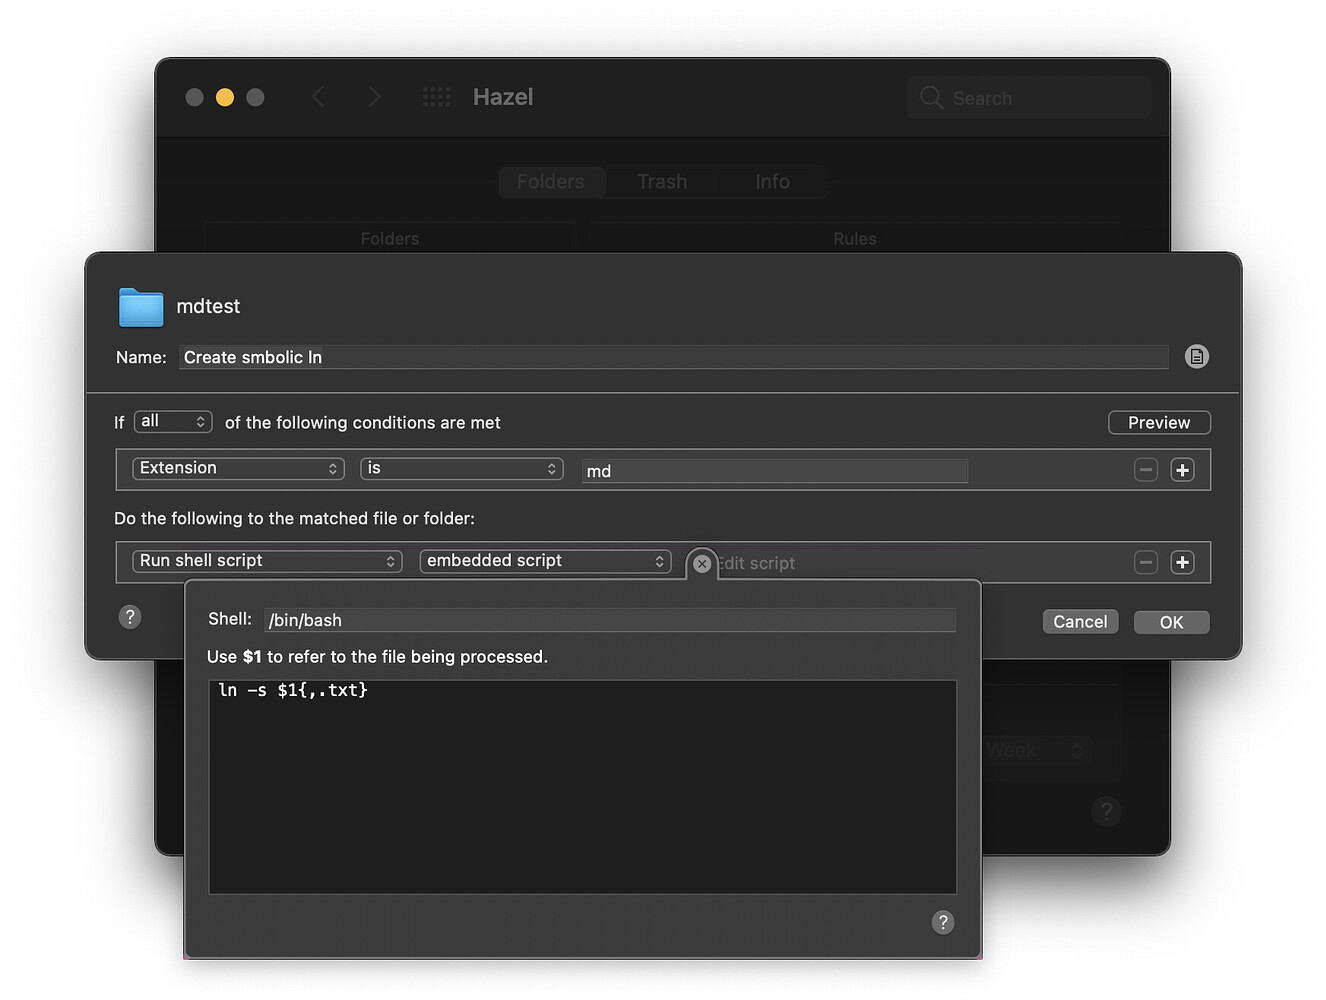The height and width of the screenshot is (1000, 1326).
Task: Open the app grid icon in Hazel's toolbar
Action: 436,96
